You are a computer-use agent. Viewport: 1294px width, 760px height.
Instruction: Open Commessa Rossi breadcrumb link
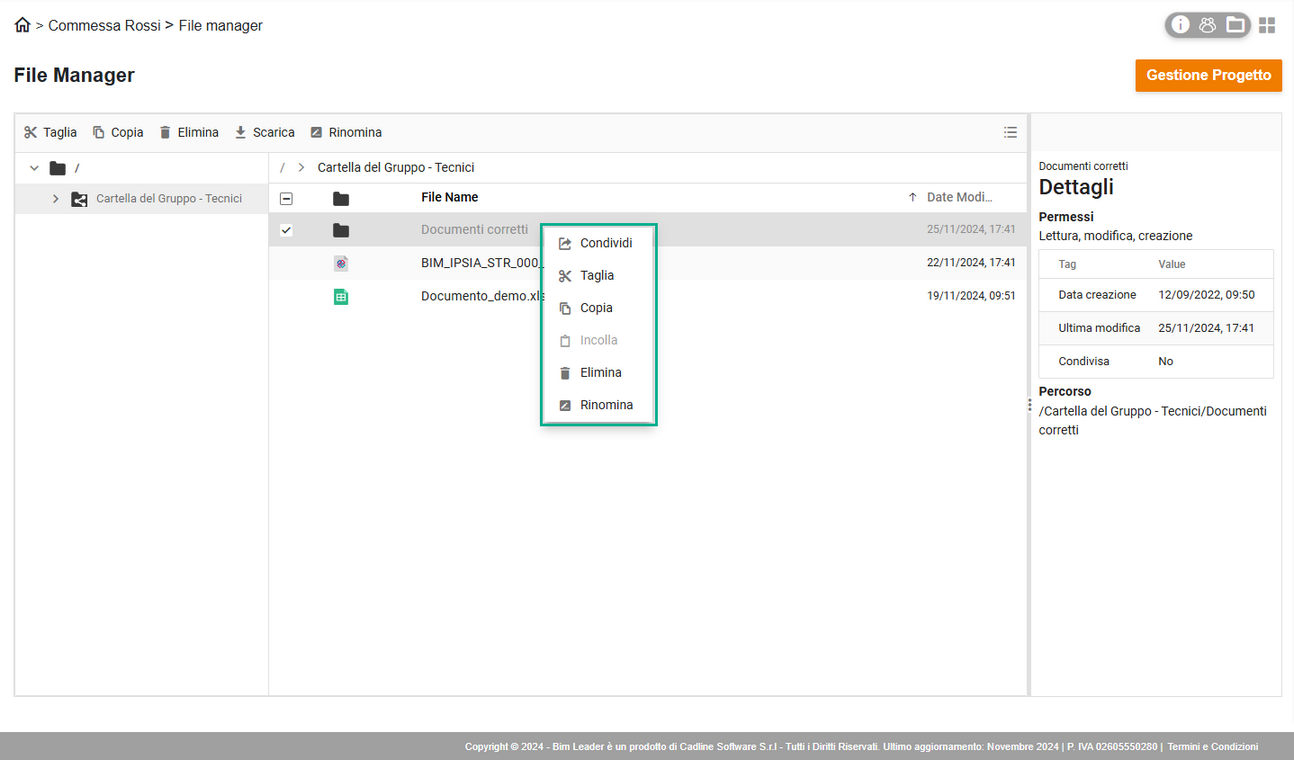click(x=104, y=25)
